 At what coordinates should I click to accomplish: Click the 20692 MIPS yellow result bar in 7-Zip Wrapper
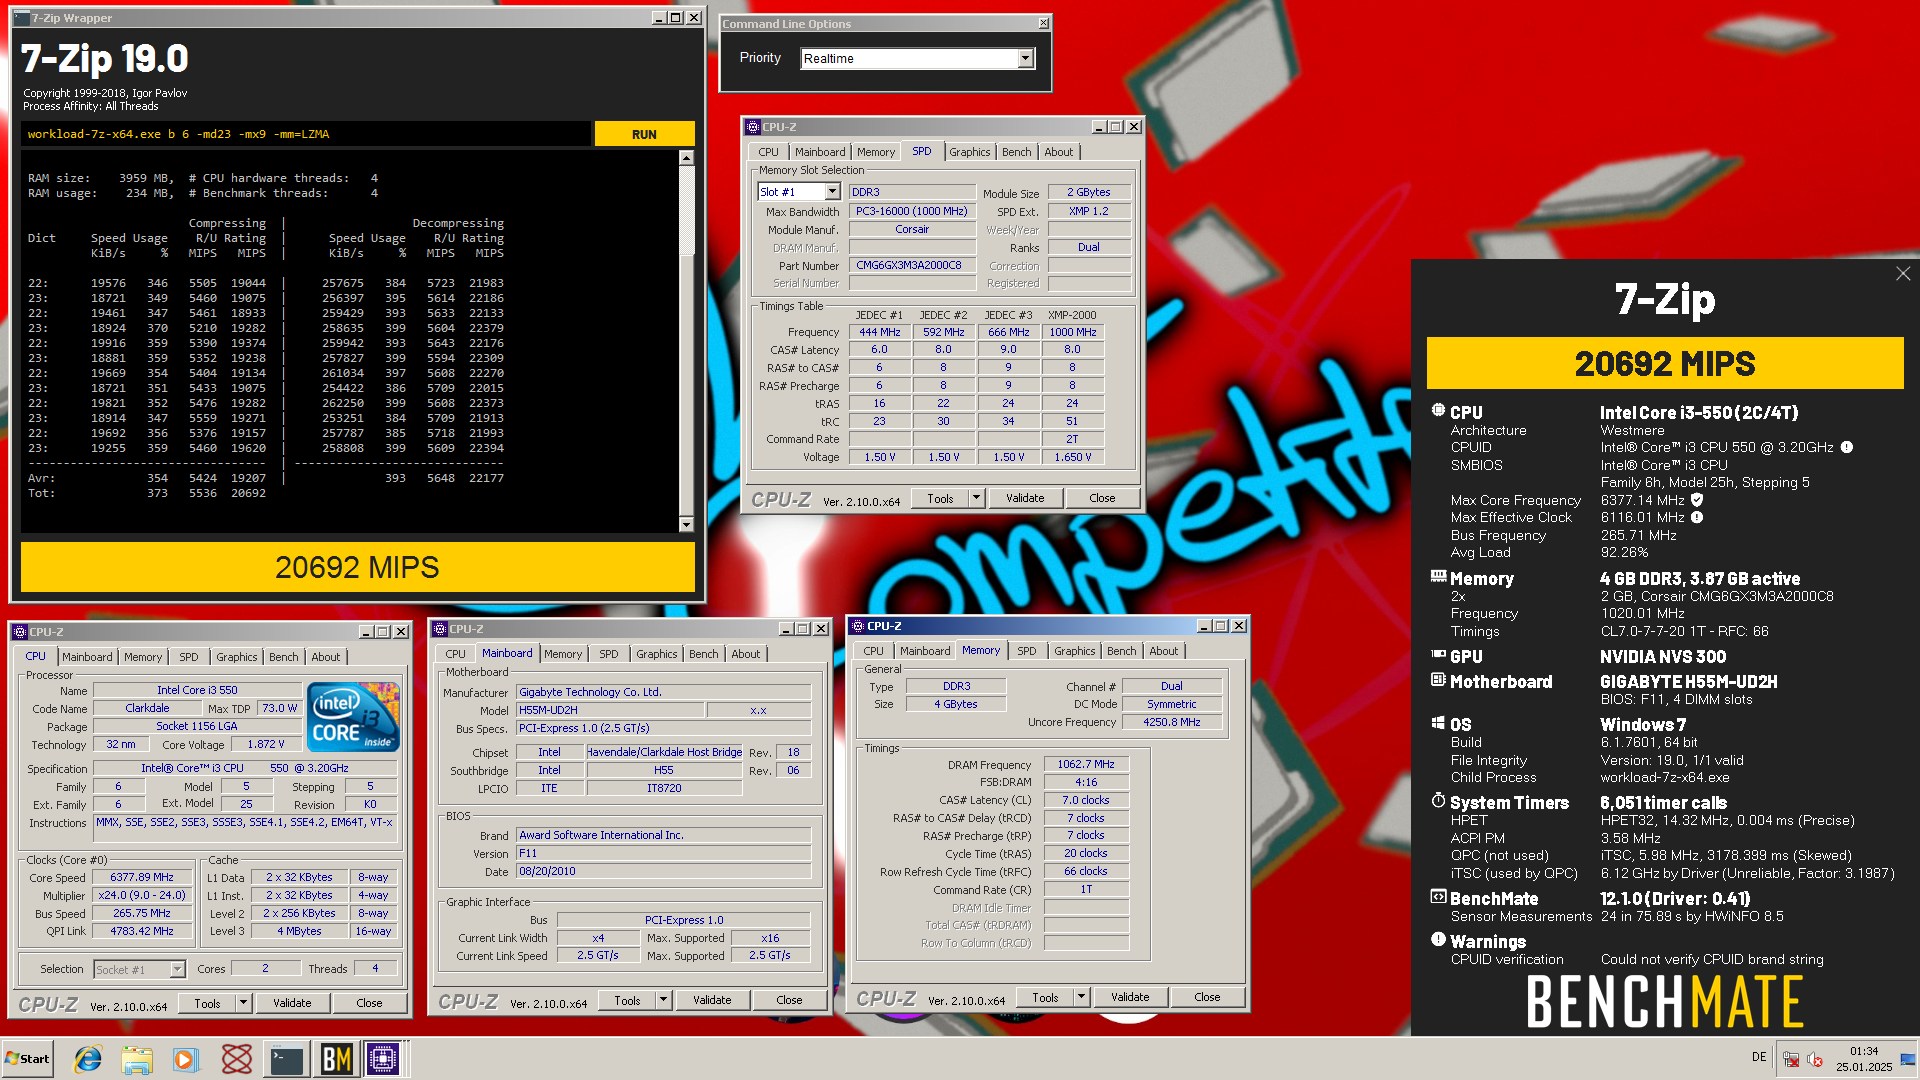click(358, 567)
